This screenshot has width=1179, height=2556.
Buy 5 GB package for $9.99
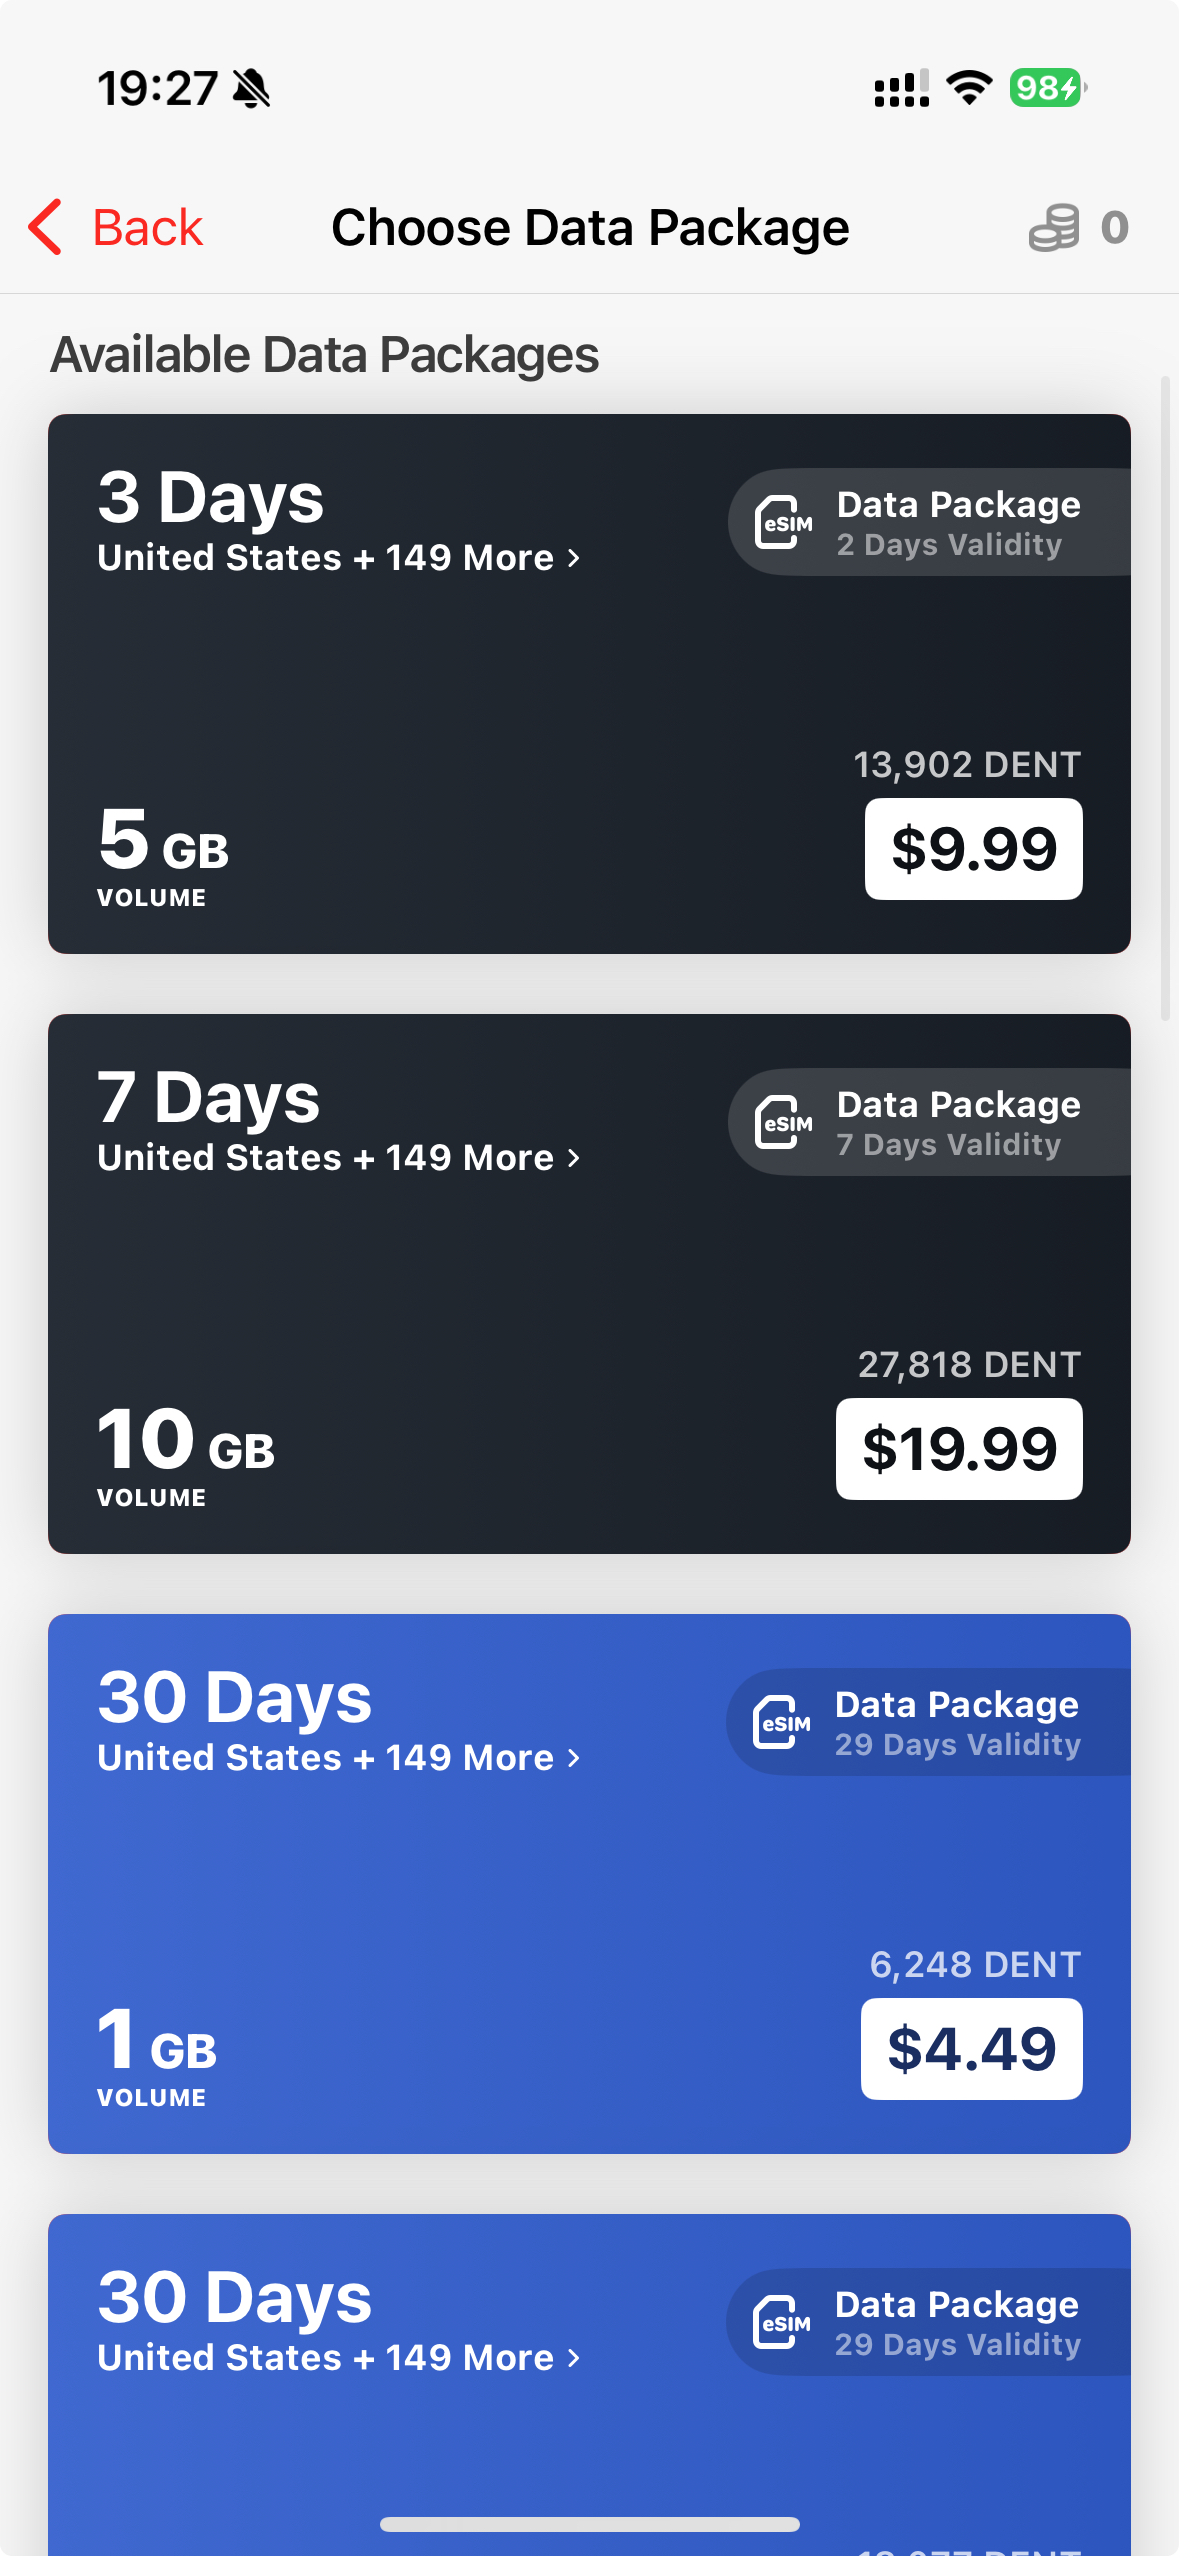click(973, 849)
